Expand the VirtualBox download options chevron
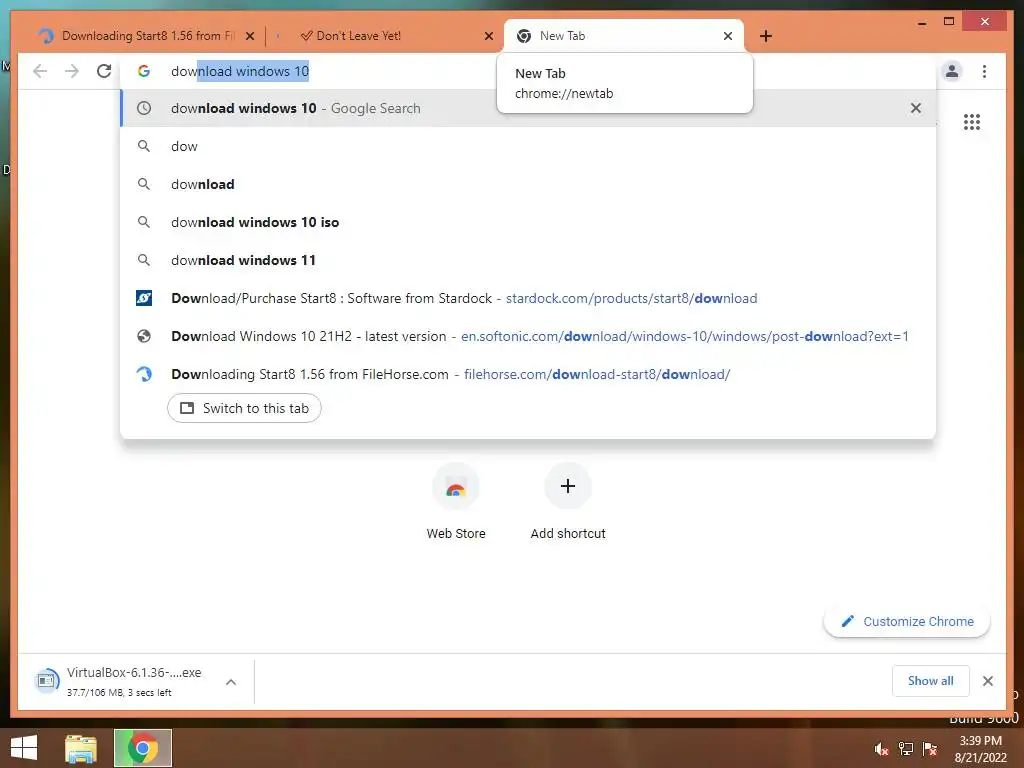The width and height of the screenshot is (1024, 768). (231, 682)
